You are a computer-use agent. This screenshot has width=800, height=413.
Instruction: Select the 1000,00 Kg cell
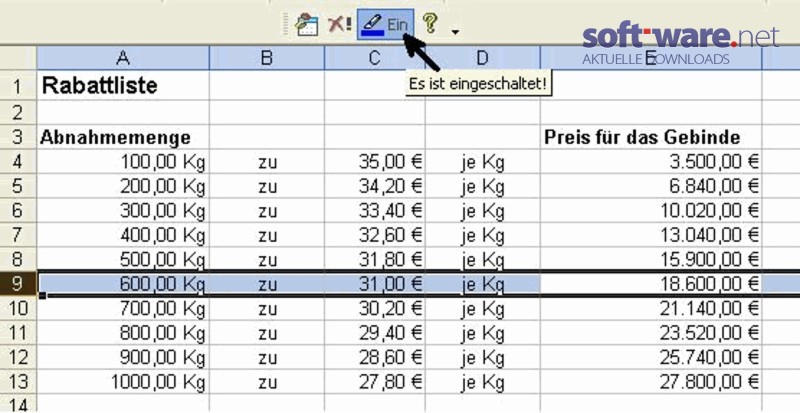[122, 381]
